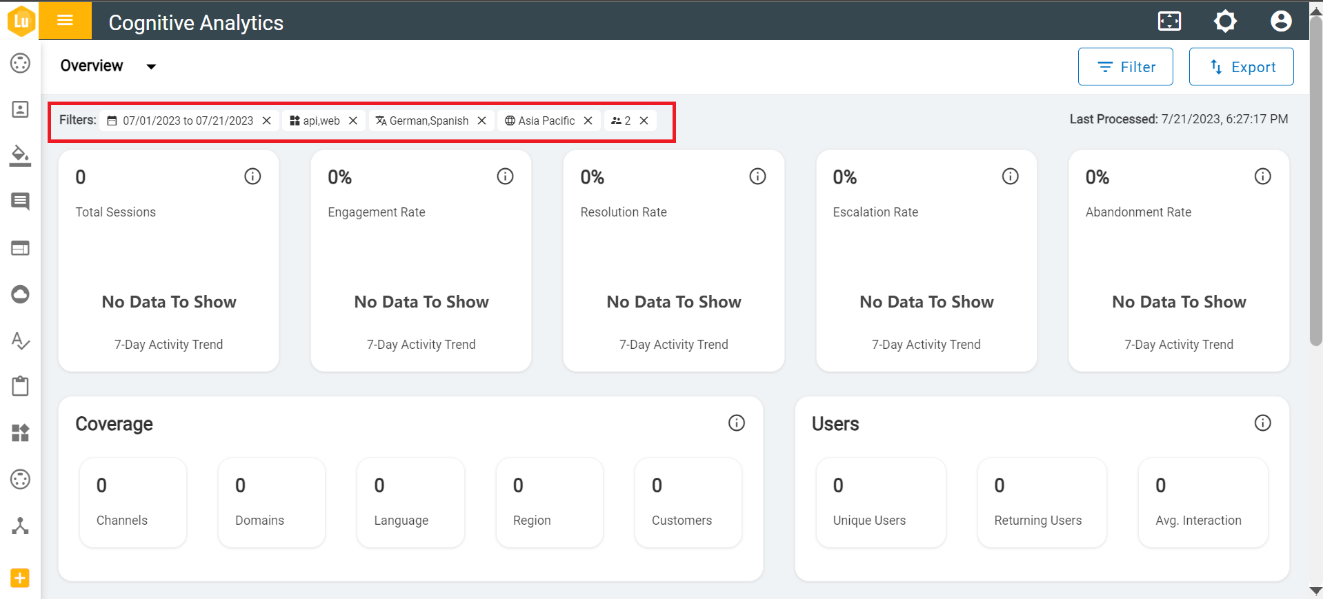Click the spellcheck icon in sidebar
1323x599 pixels.
coord(20,340)
